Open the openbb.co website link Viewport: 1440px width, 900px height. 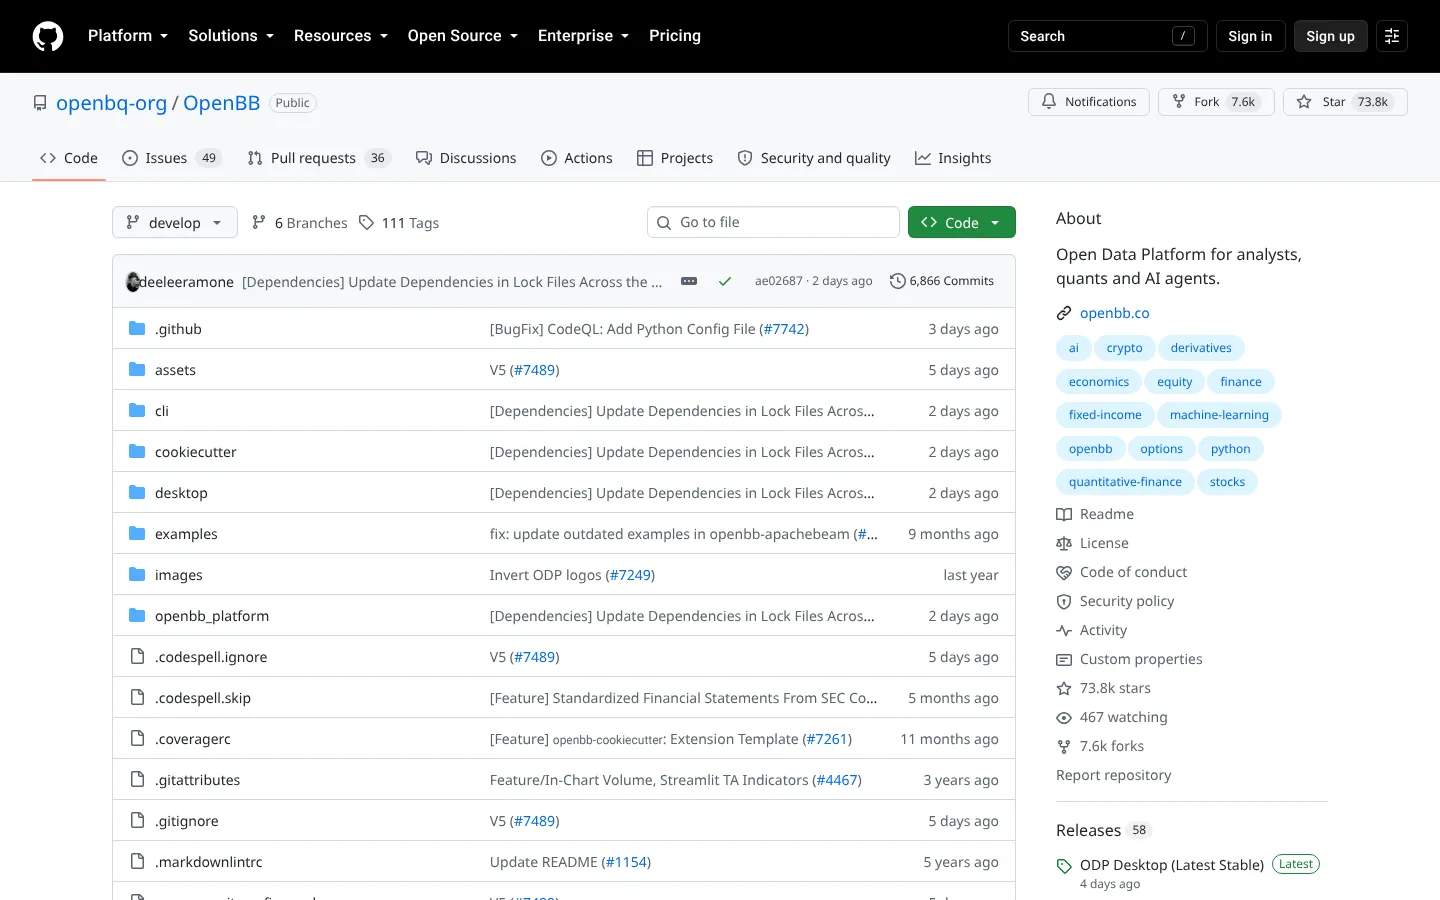(1115, 313)
